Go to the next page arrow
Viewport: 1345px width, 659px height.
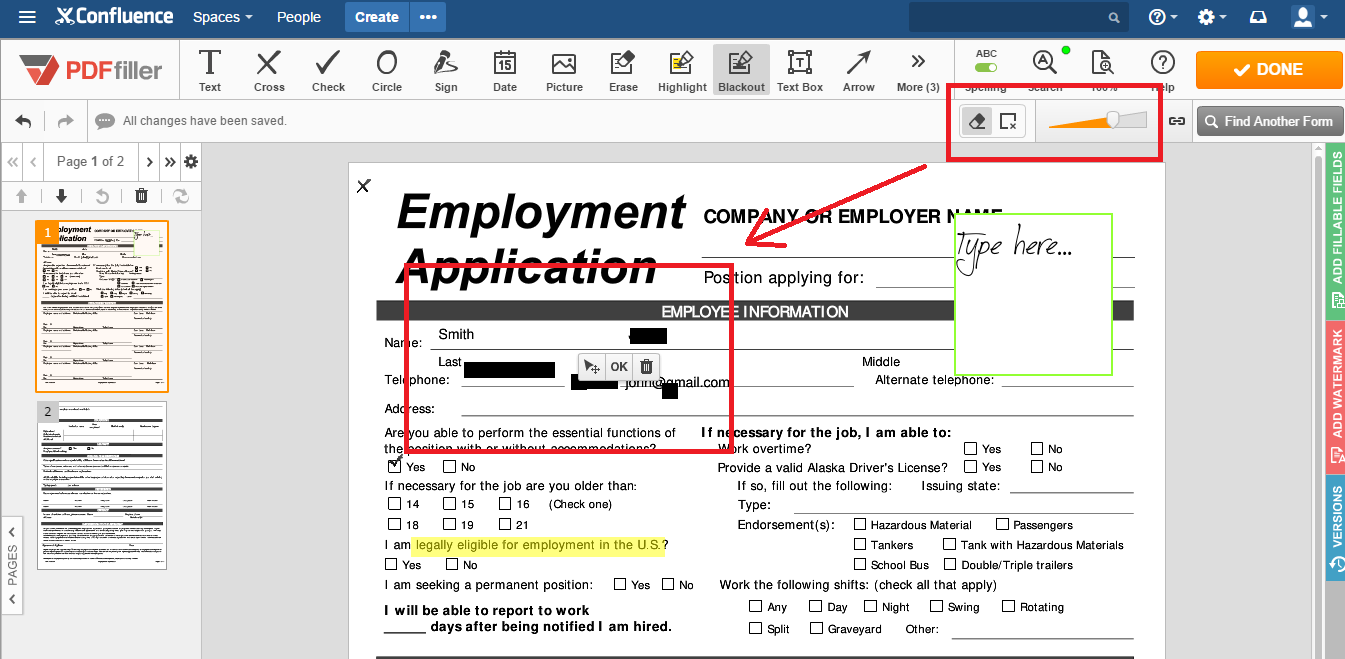(x=150, y=161)
